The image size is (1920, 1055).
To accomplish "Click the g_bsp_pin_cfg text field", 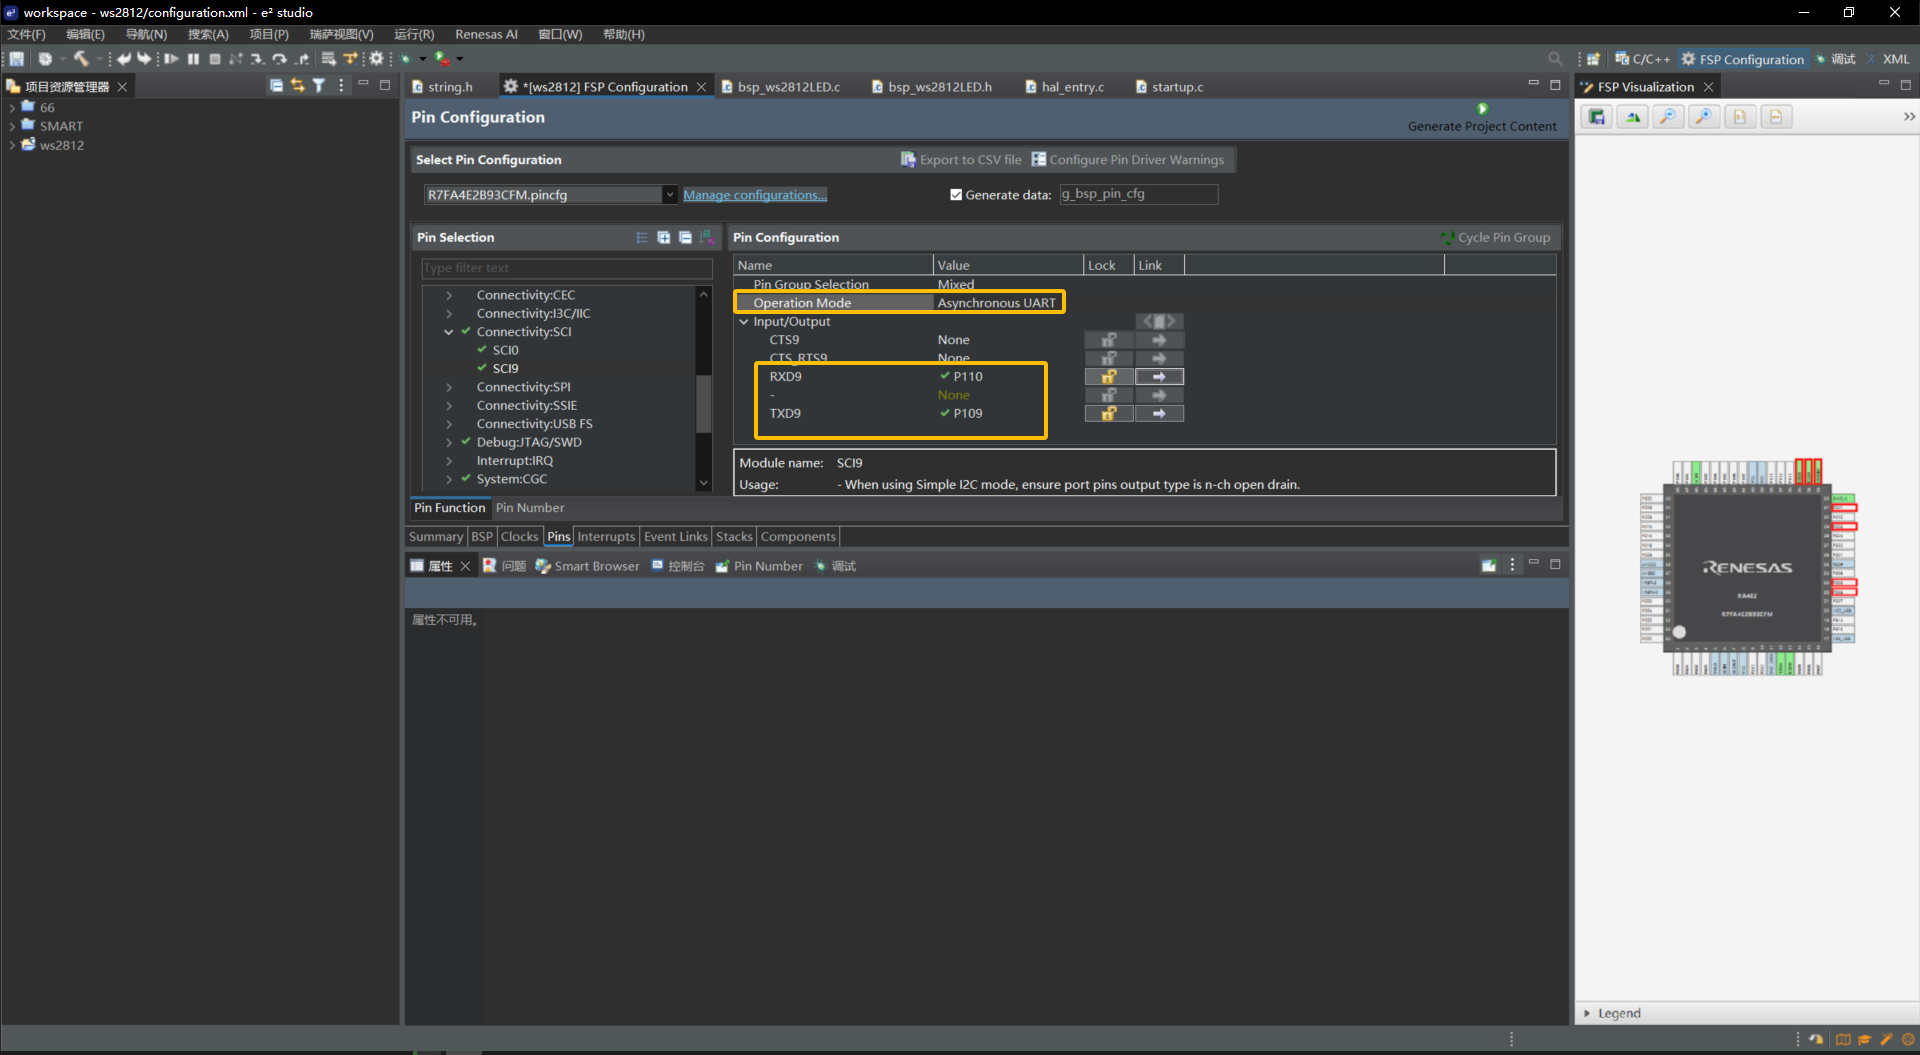I will [x=1138, y=194].
